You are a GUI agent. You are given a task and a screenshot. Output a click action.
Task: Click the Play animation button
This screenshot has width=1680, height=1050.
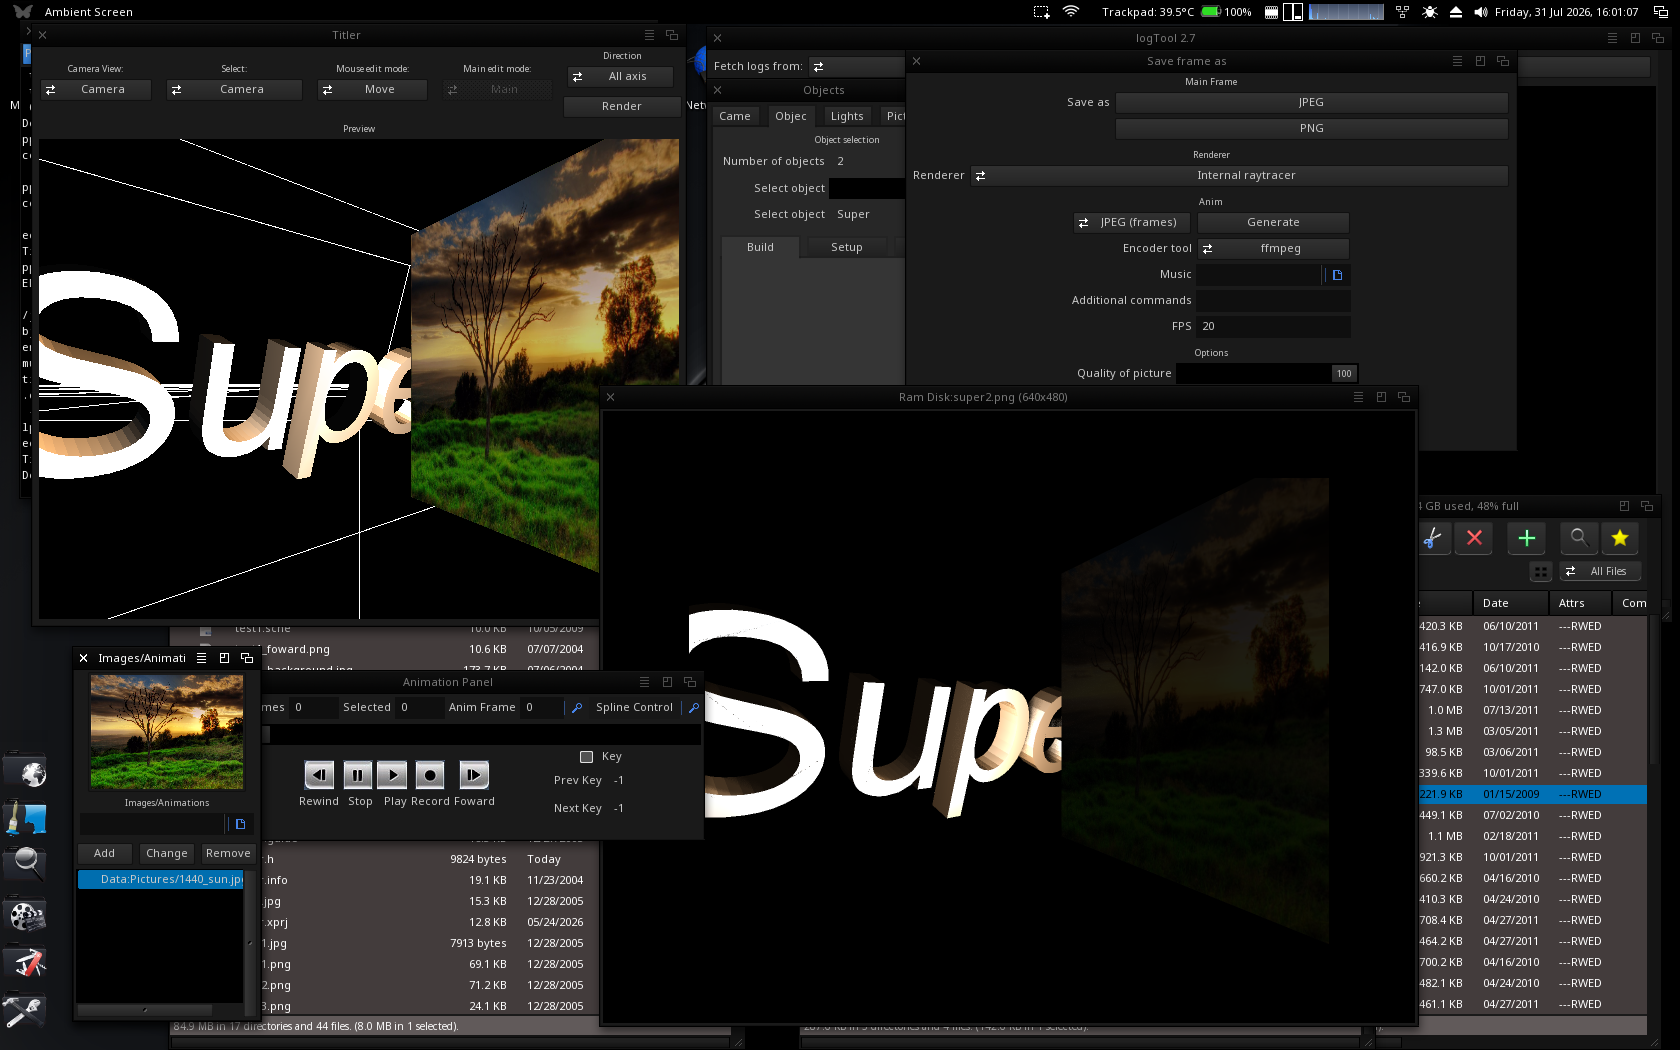(x=393, y=774)
